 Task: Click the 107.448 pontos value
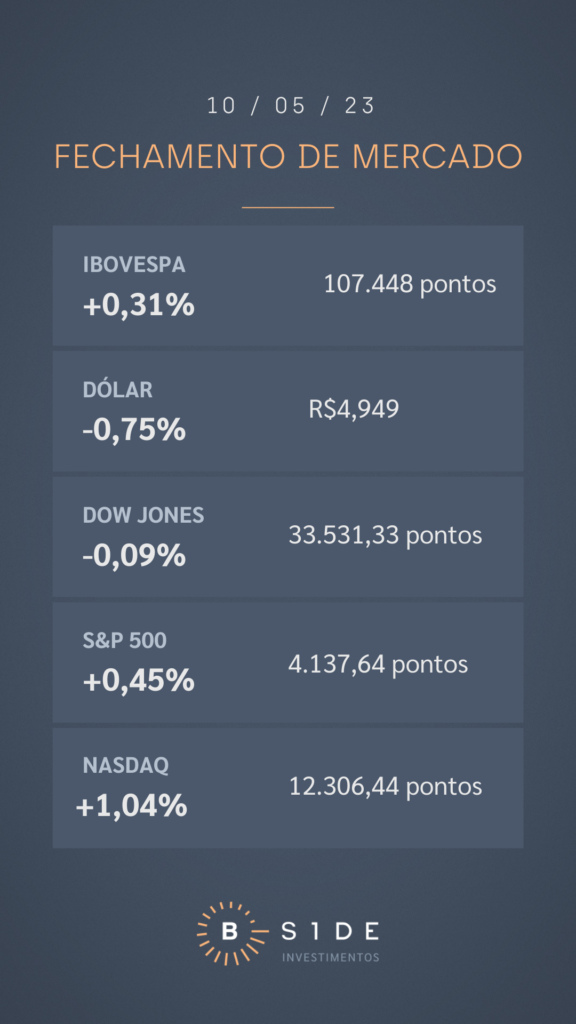point(410,284)
